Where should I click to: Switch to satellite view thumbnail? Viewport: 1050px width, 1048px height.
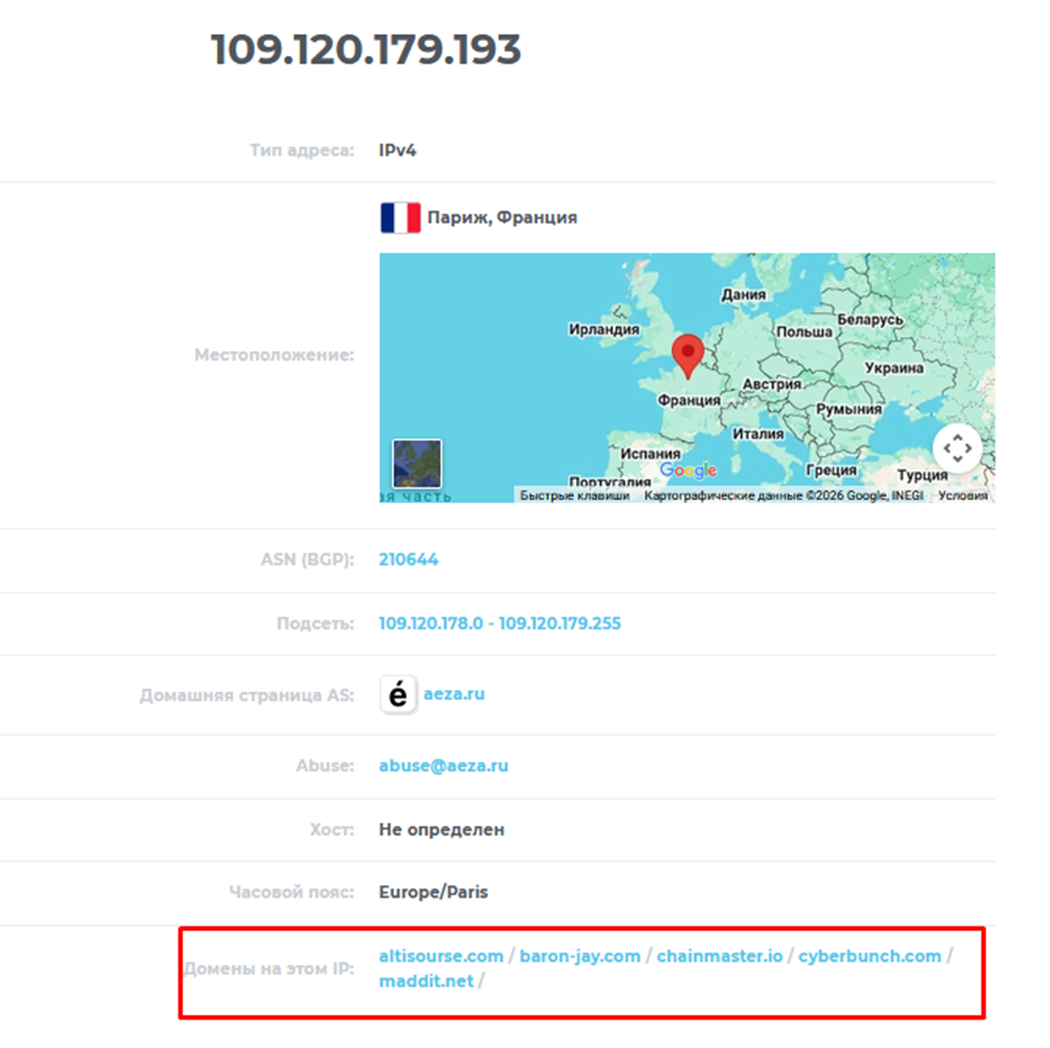pyautogui.click(x=417, y=463)
